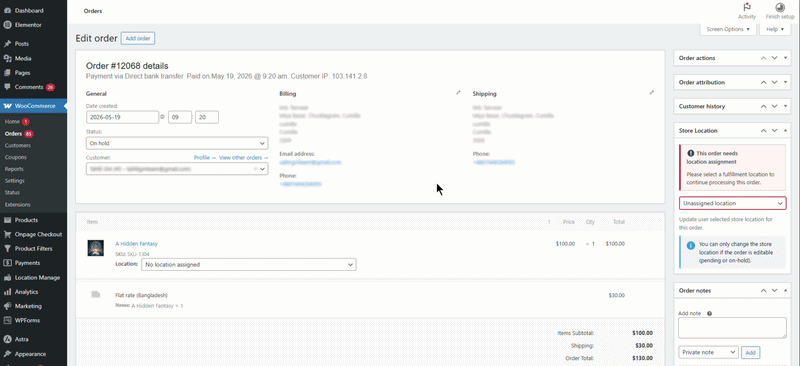
Task: Open the Finish setup progress icon
Action: point(780,7)
